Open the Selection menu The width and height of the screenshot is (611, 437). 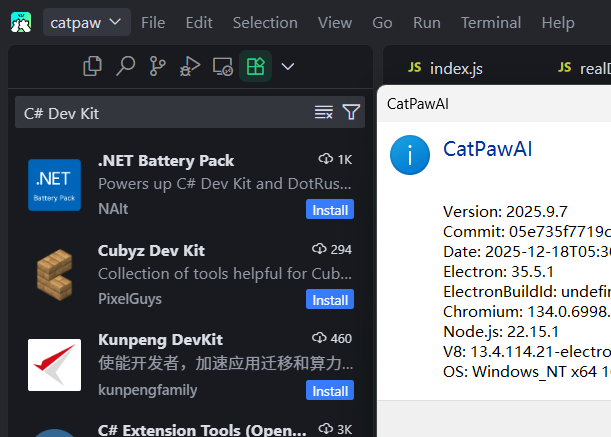(x=265, y=22)
